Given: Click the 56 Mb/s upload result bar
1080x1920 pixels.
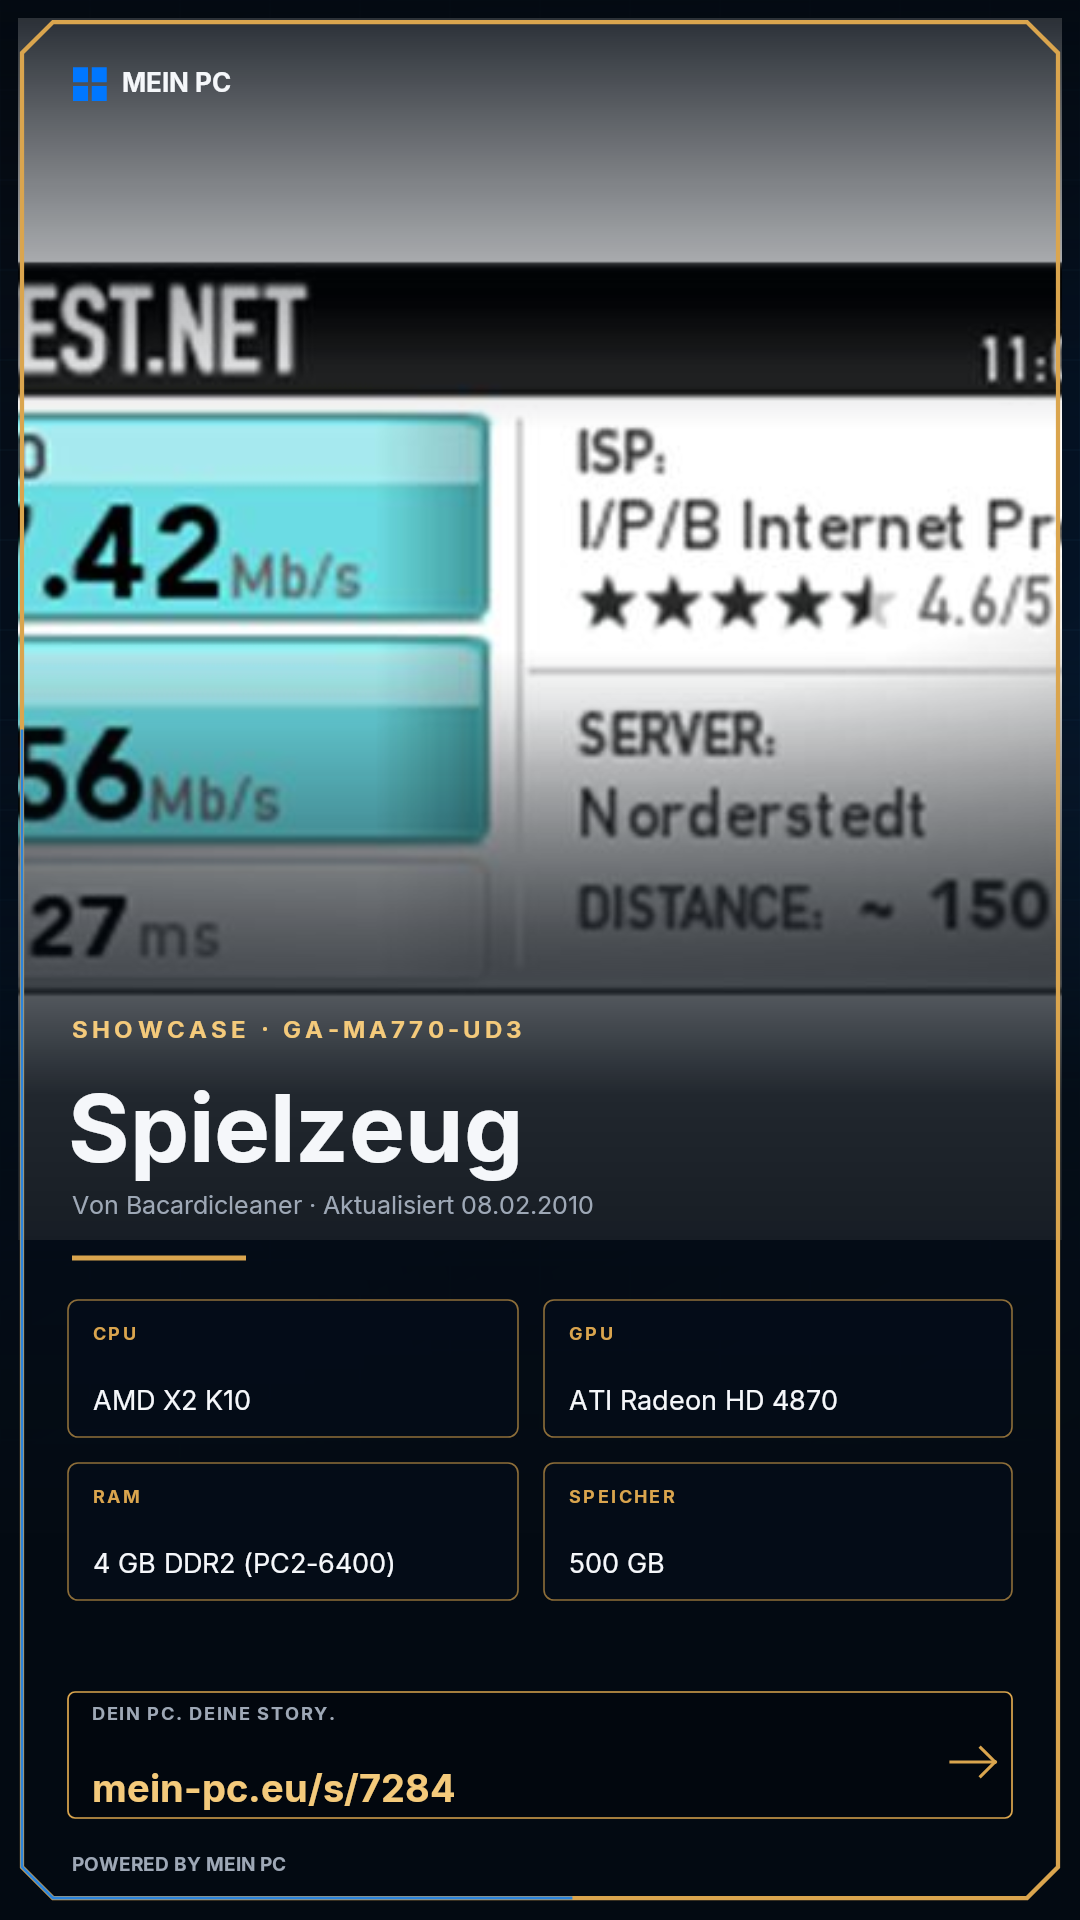Looking at the screenshot, I should click(256, 741).
